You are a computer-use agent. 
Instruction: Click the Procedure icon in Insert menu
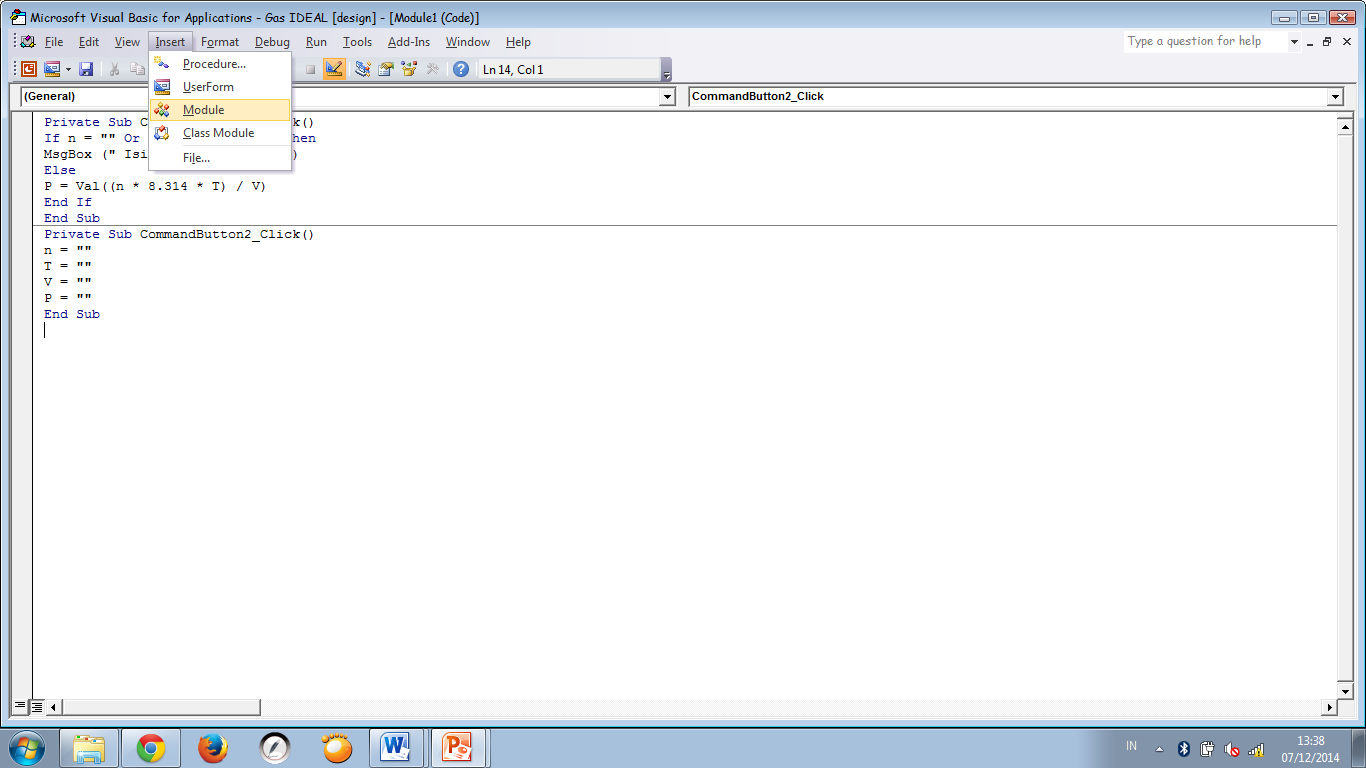162,64
